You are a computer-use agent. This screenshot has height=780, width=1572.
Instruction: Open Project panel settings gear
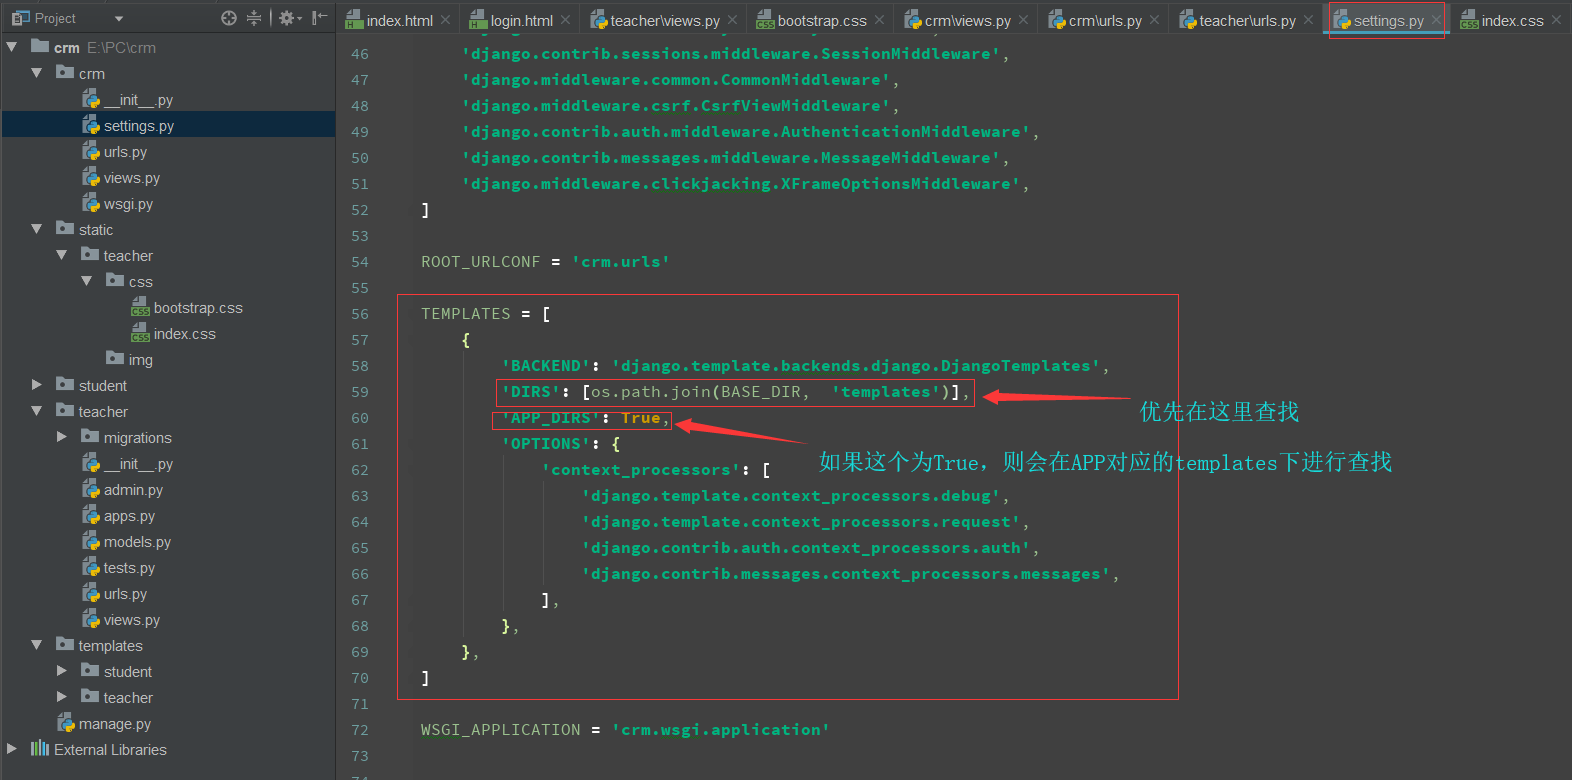[288, 18]
